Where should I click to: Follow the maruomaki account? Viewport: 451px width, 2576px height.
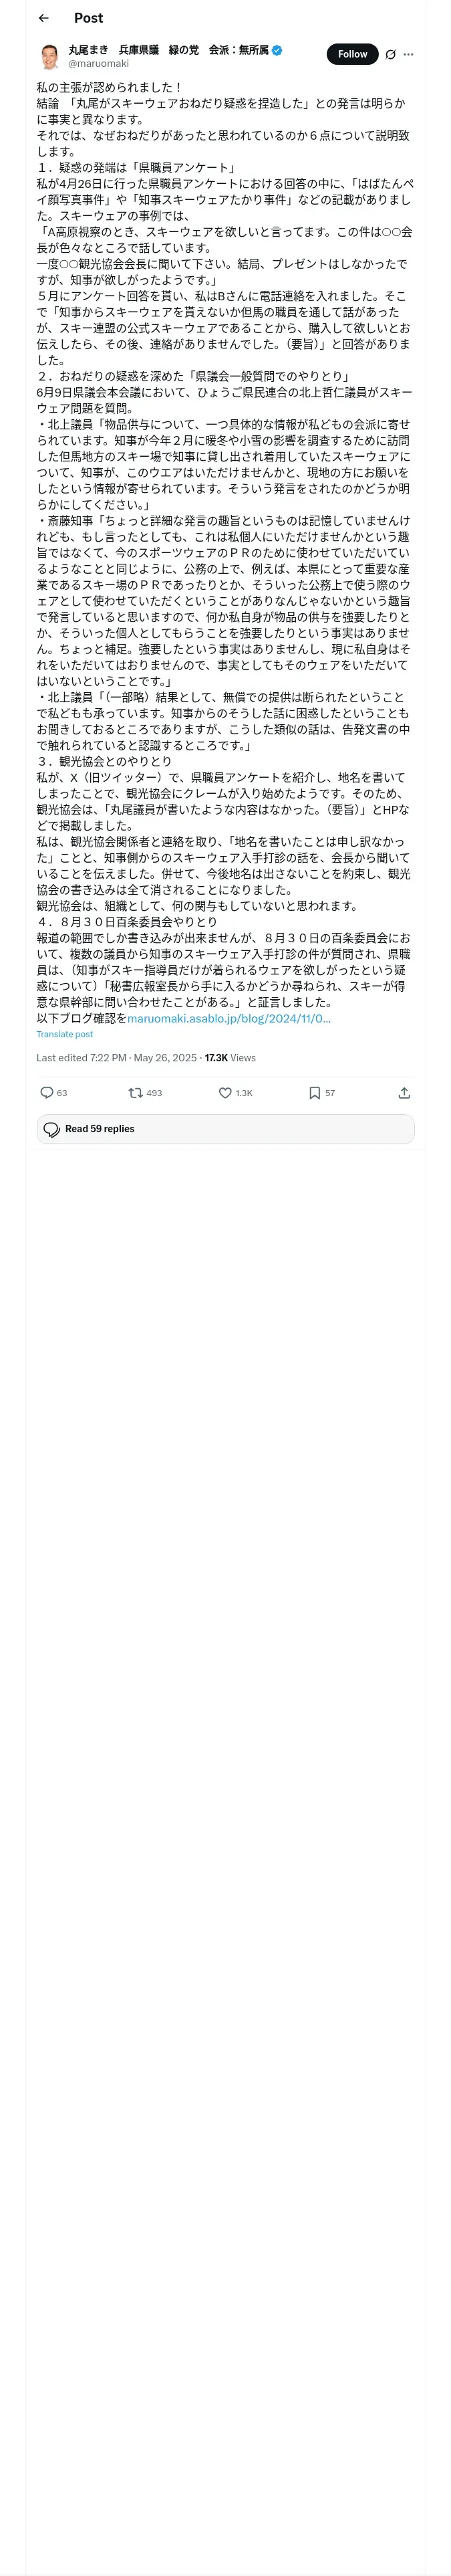click(352, 54)
